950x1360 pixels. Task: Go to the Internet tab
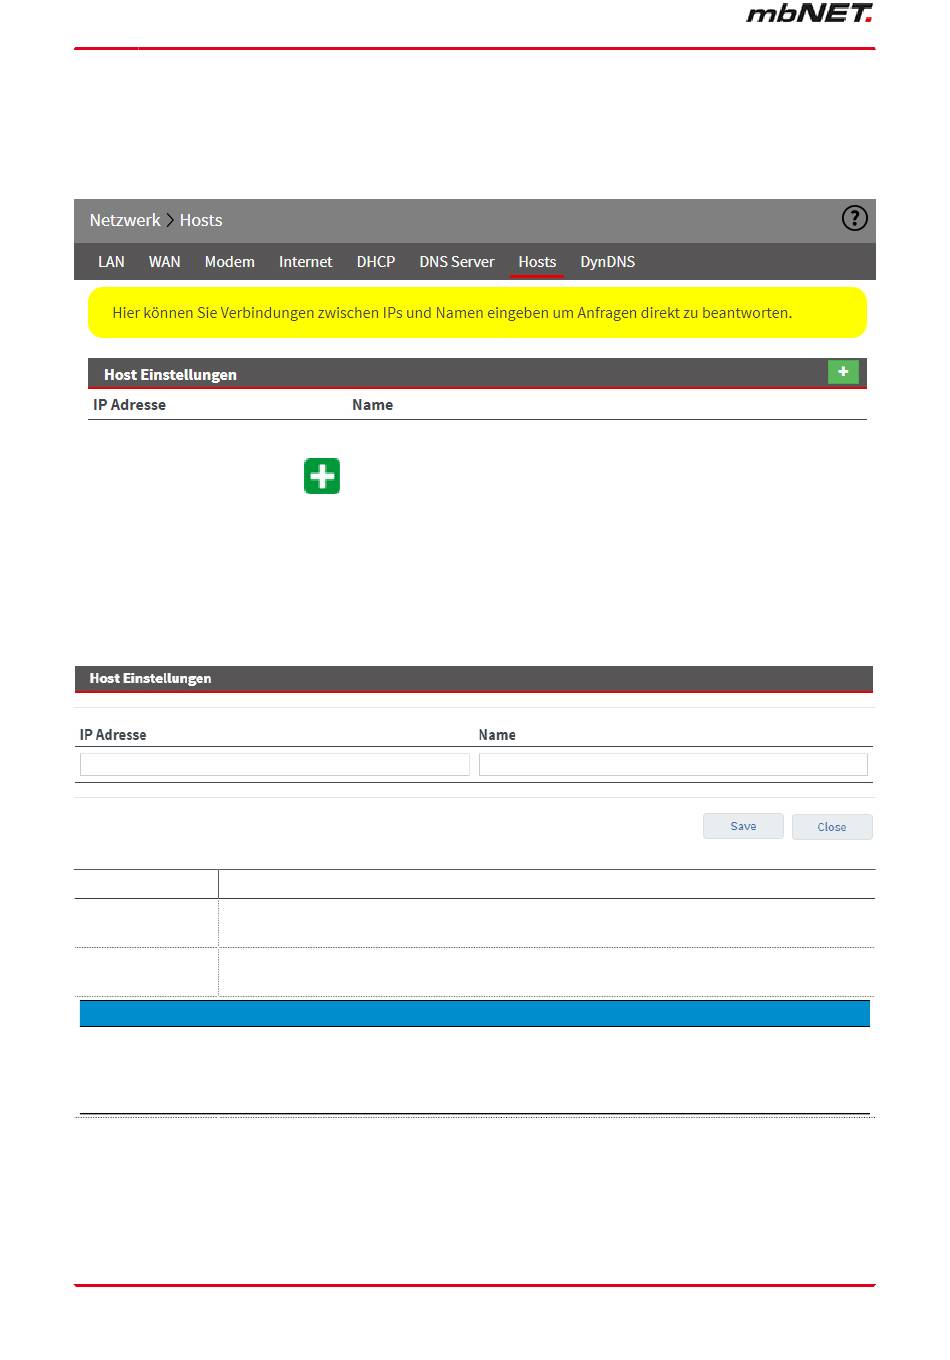(x=305, y=262)
